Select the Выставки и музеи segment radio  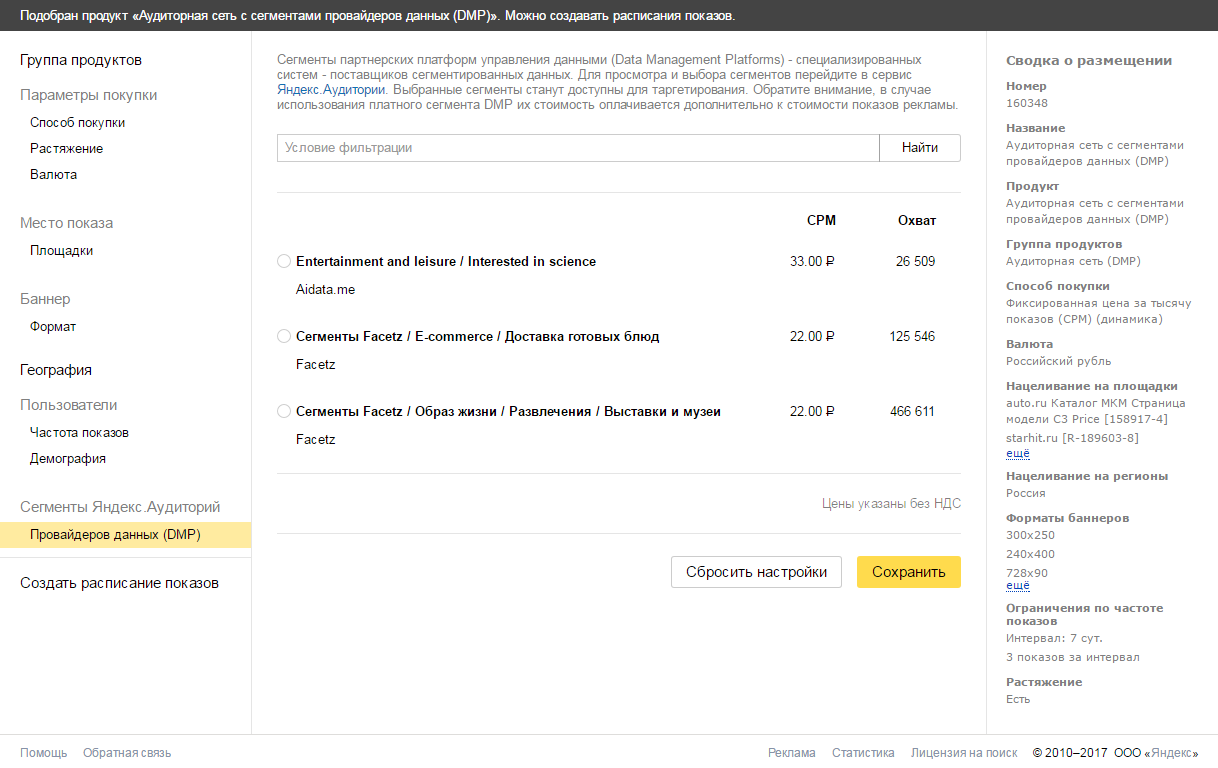(284, 412)
